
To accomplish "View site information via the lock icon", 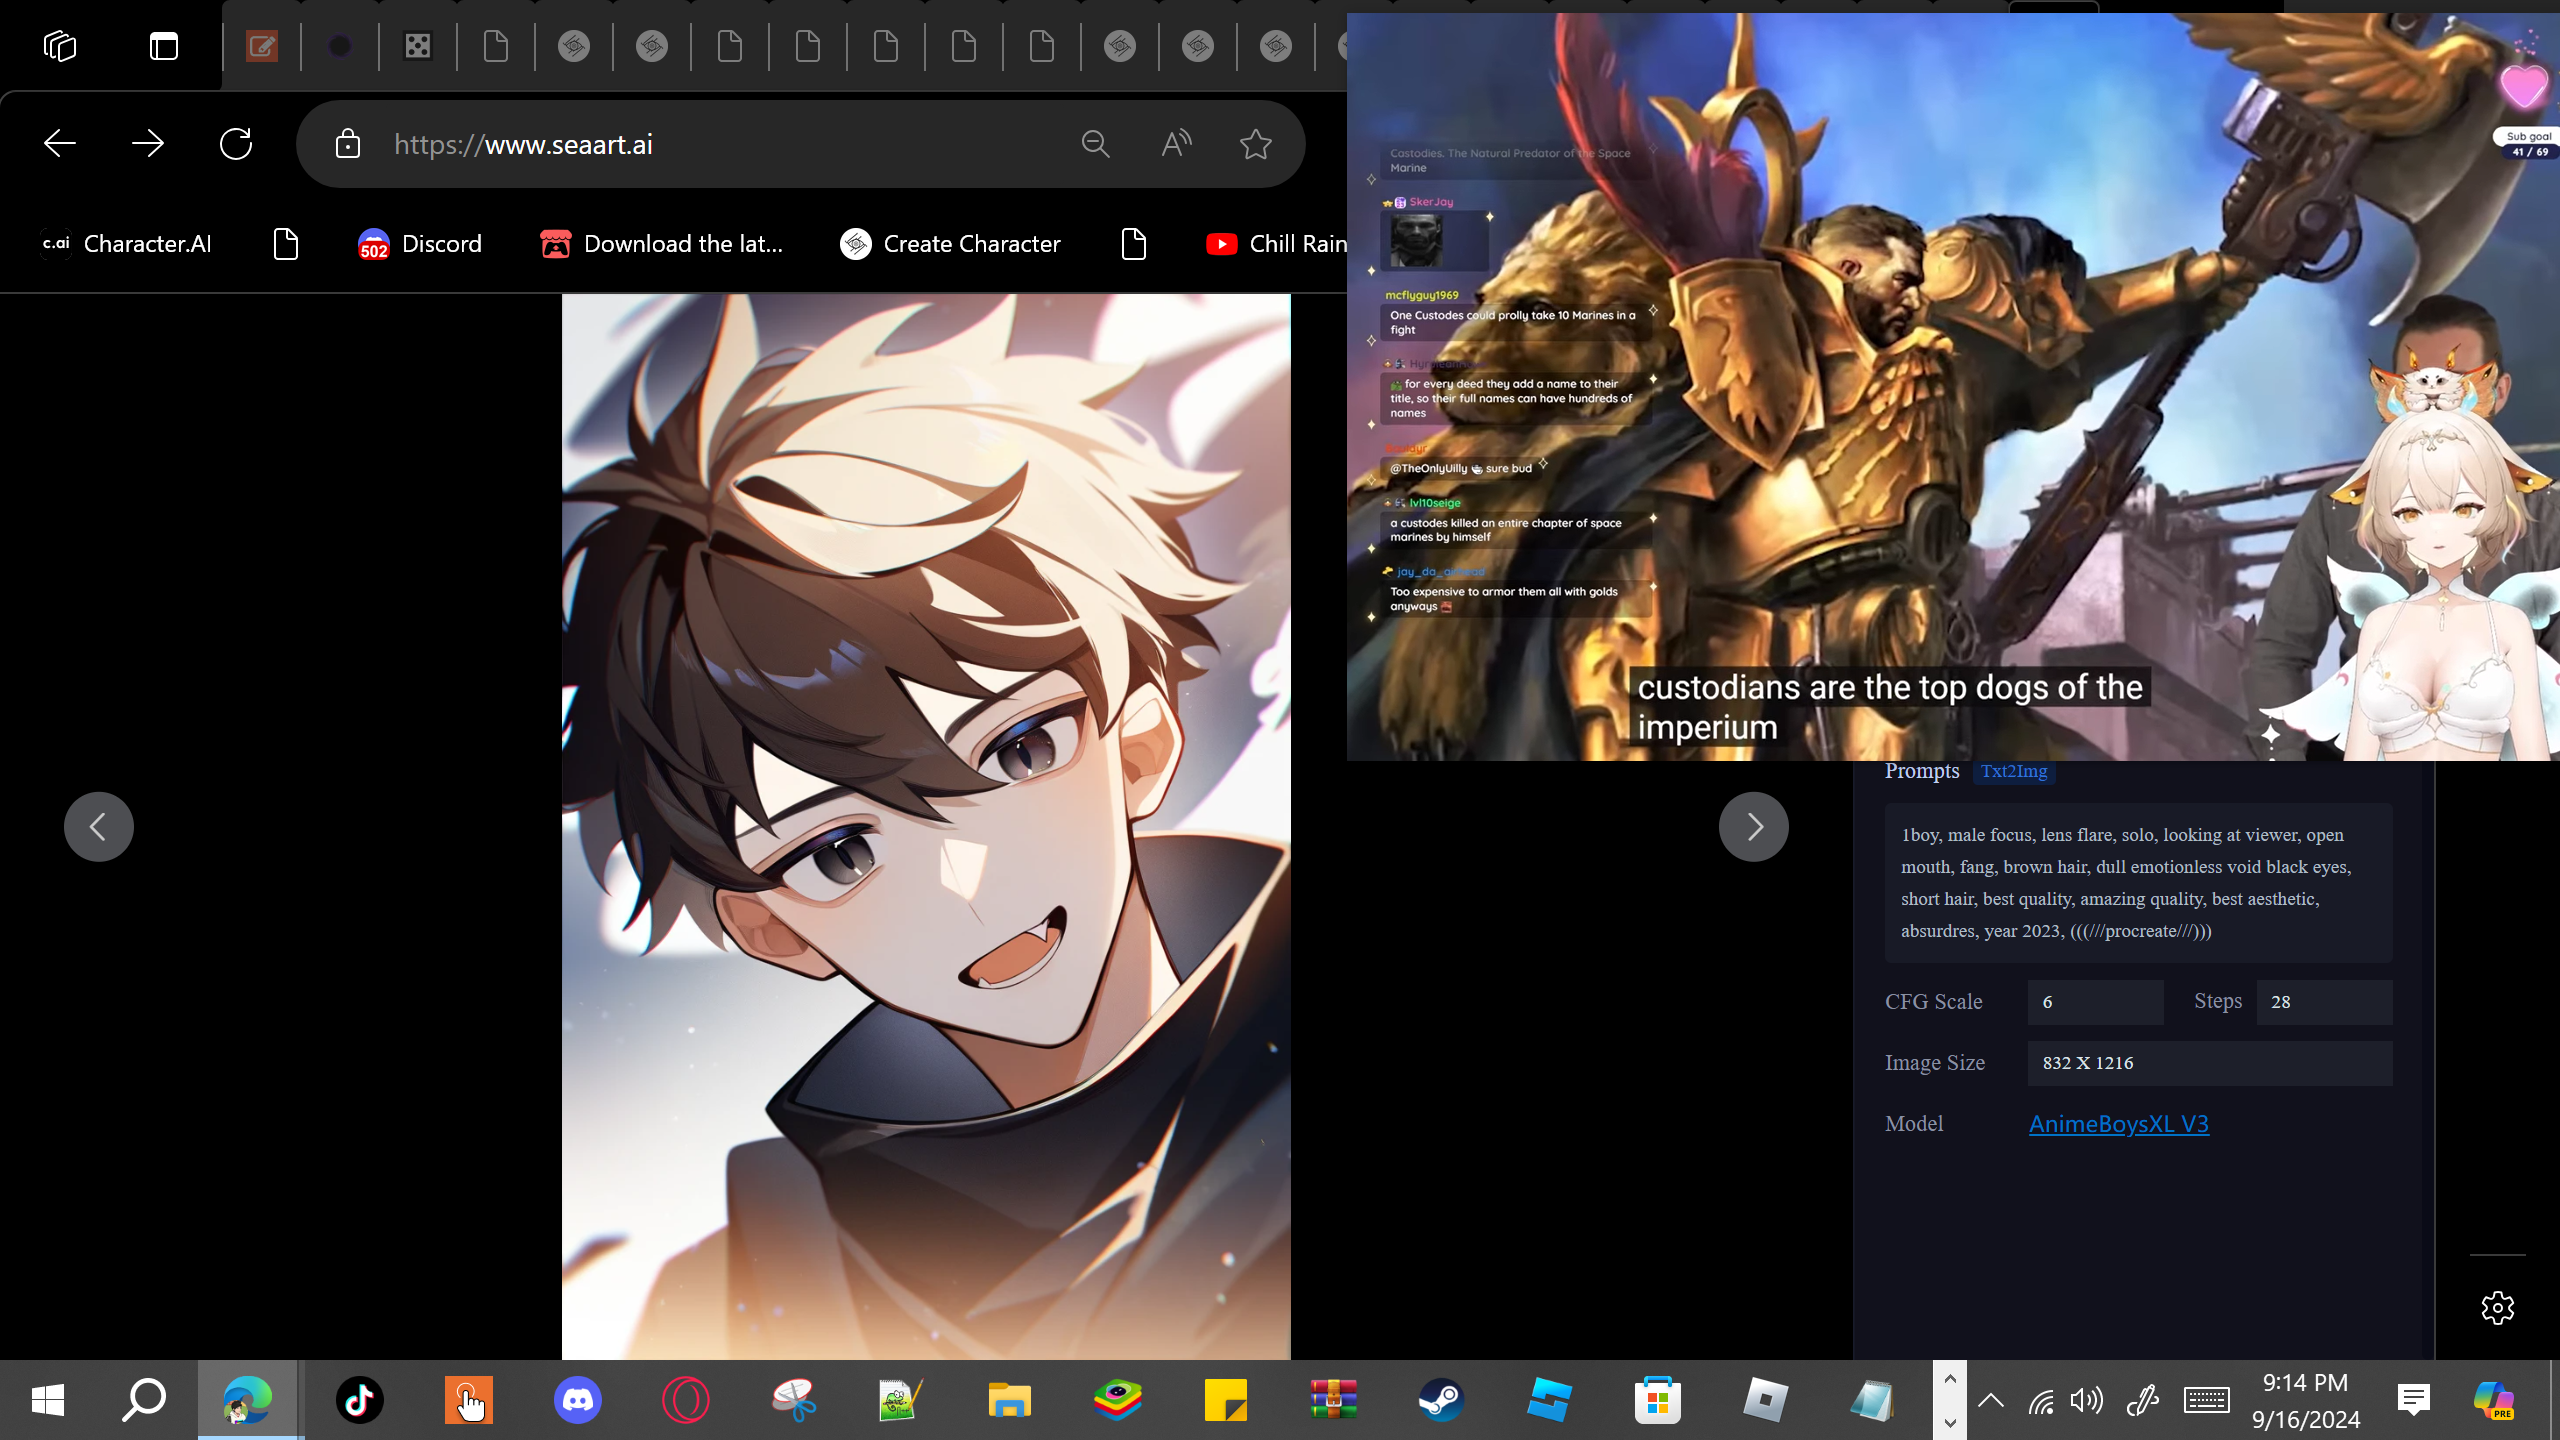I will 348,144.
